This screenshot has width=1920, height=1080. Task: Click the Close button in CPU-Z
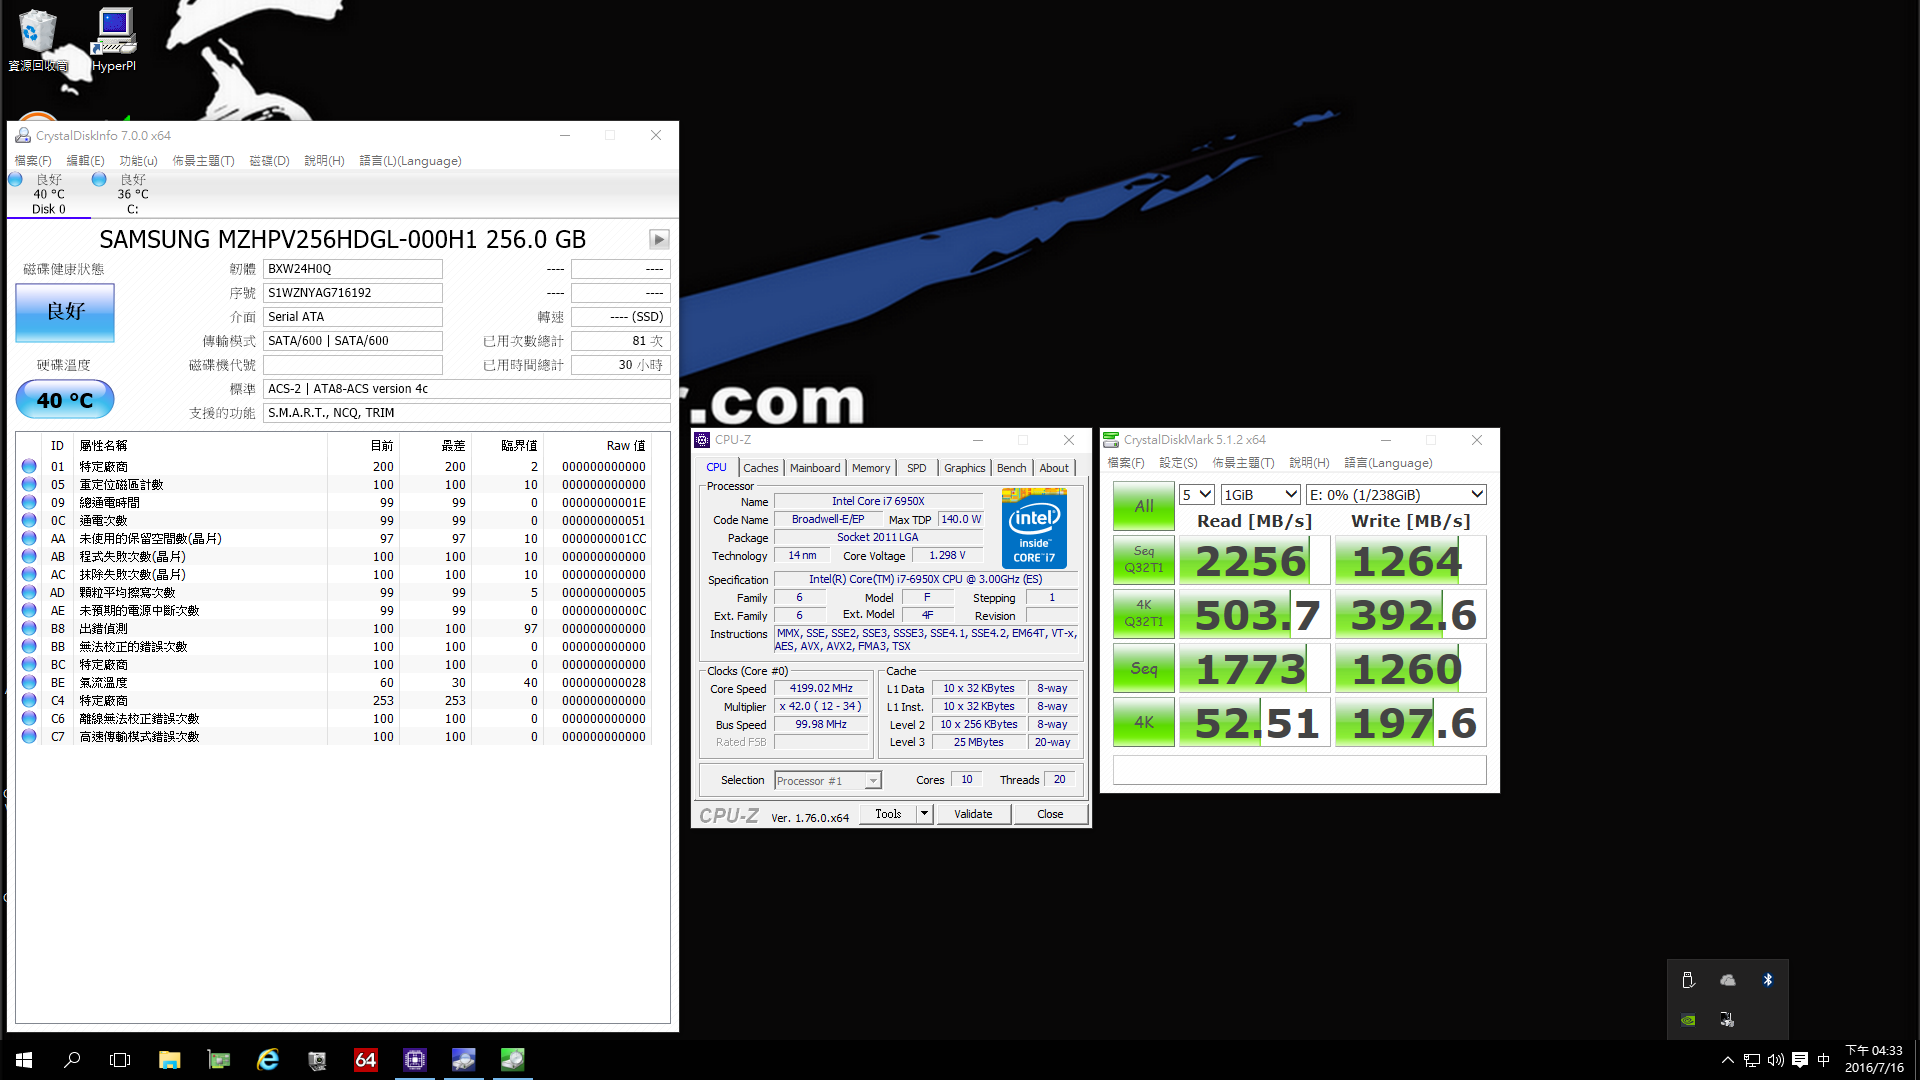1050,814
